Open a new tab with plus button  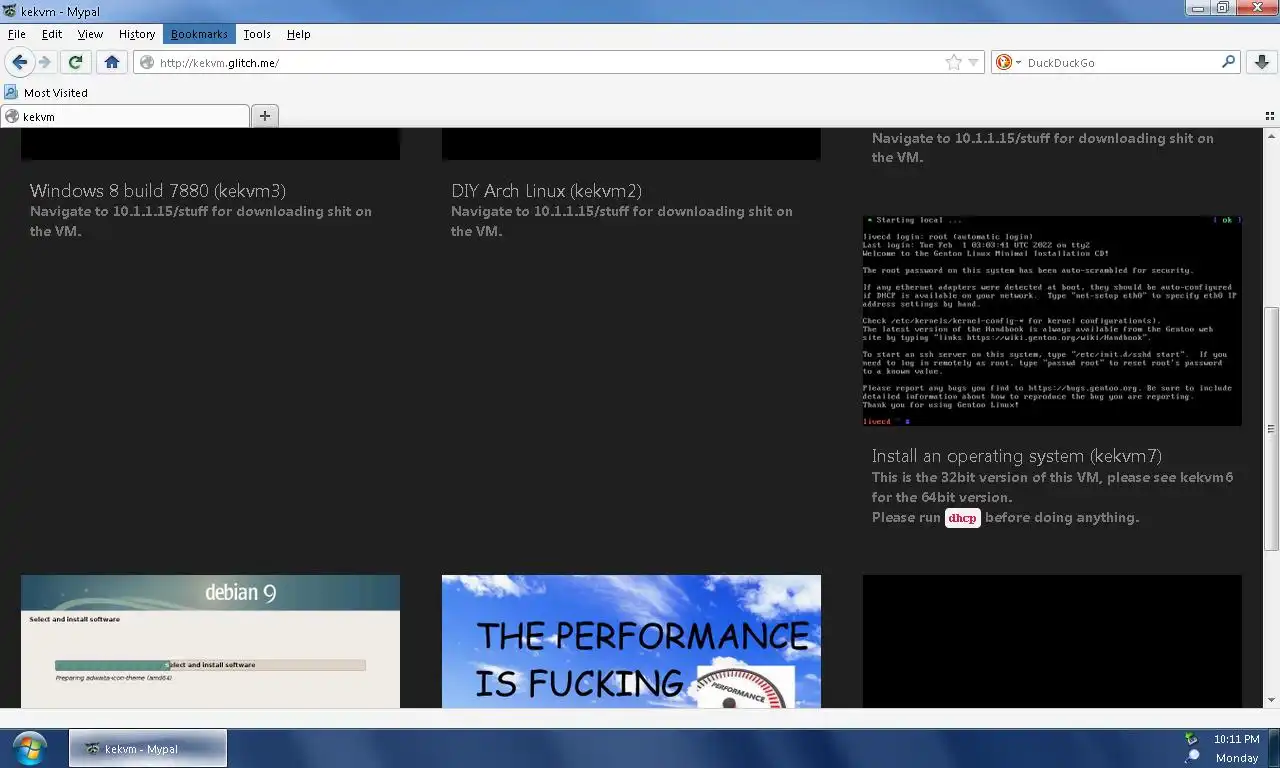pos(265,116)
